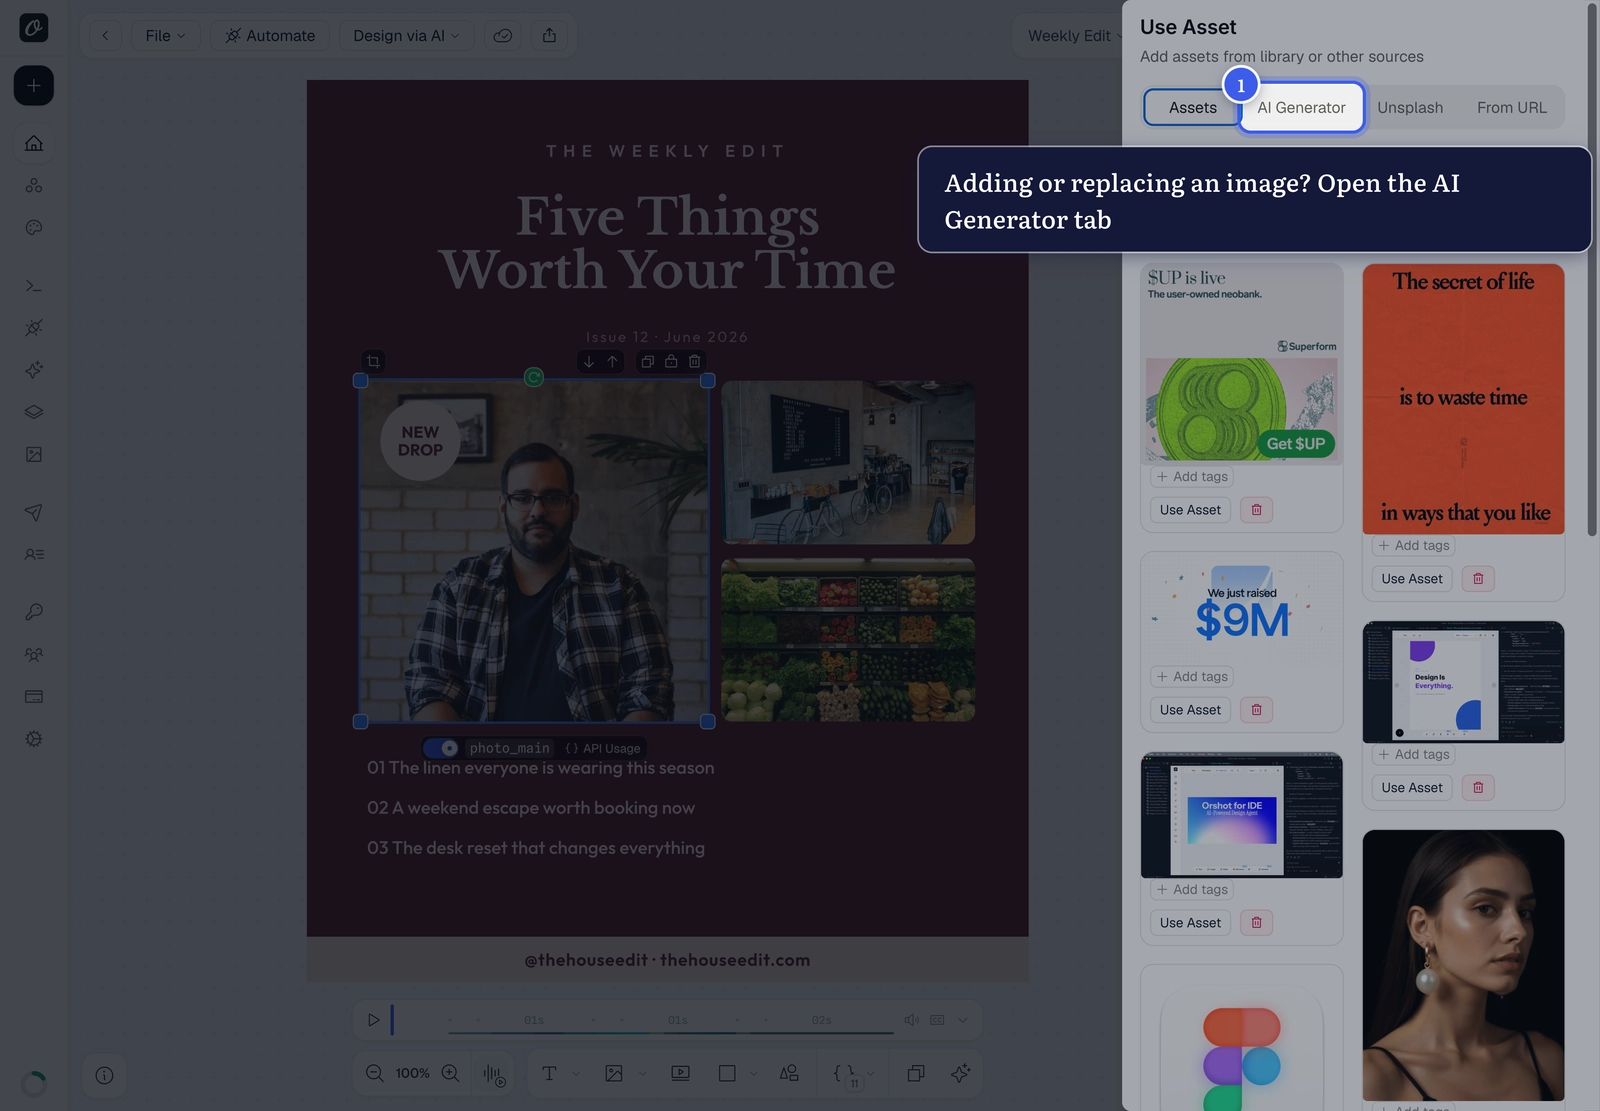Click the cloud save status icon
1600x1111 pixels.
point(503,36)
